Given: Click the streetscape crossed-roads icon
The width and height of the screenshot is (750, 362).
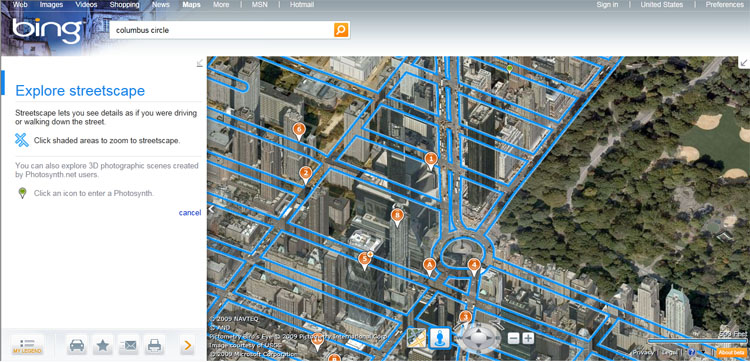Looking at the screenshot, I should (22, 140).
